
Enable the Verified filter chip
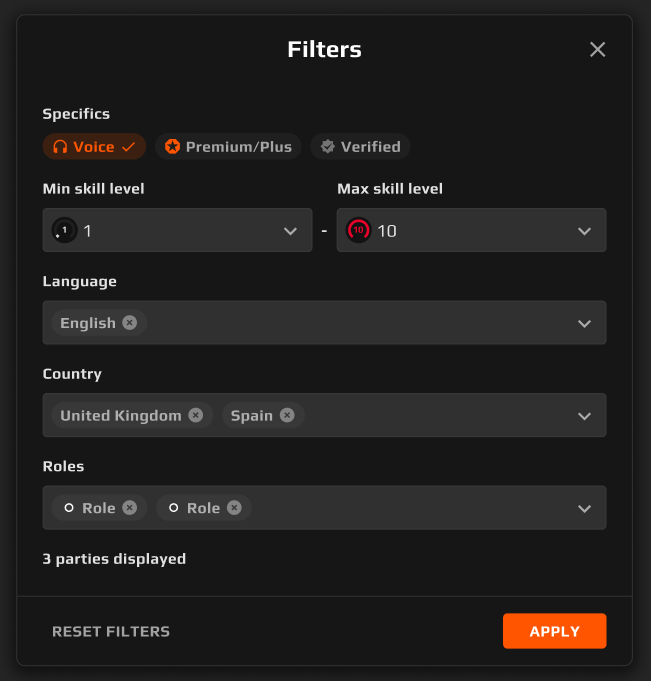(360, 146)
